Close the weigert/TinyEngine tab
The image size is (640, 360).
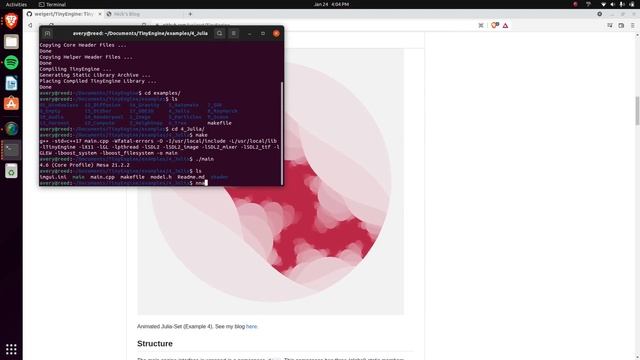[100, 14]
